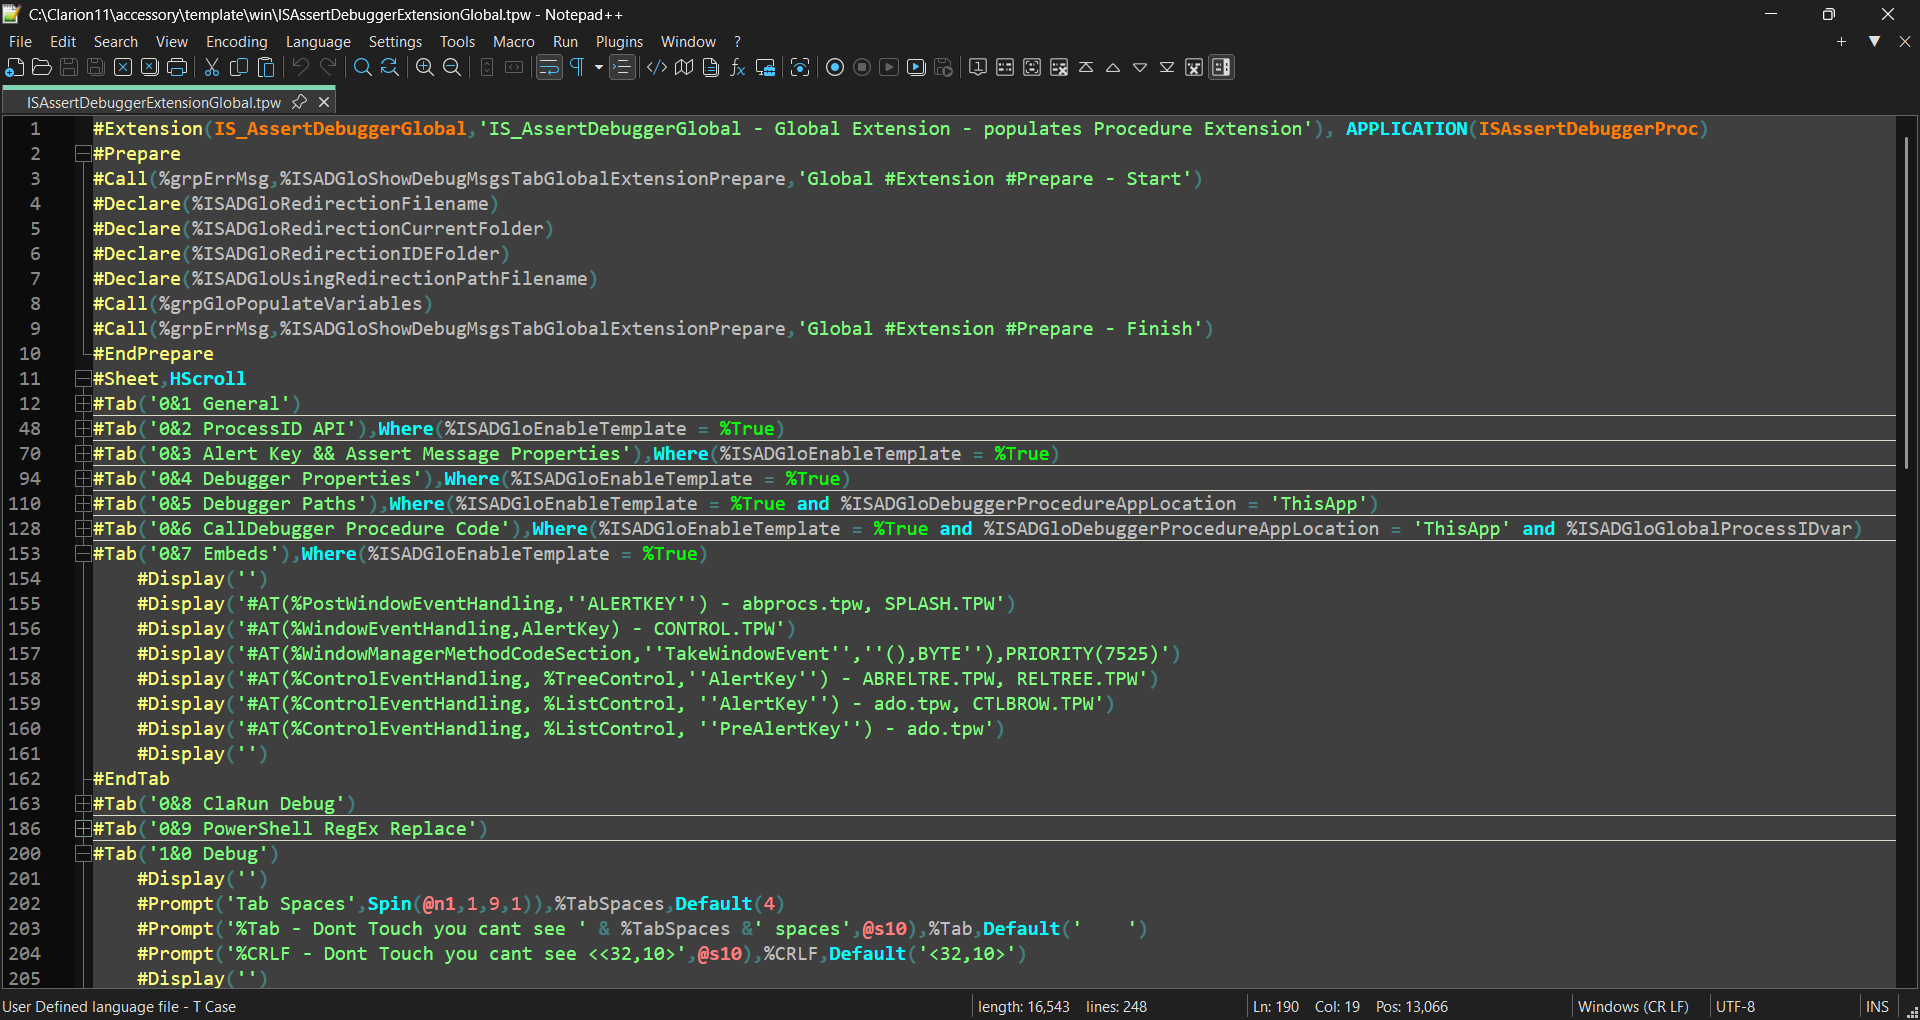Toggle the indent guide toolbar button
Image resolution: width=1920 pixels, height=1020 pixels.
tap(622, 67)
